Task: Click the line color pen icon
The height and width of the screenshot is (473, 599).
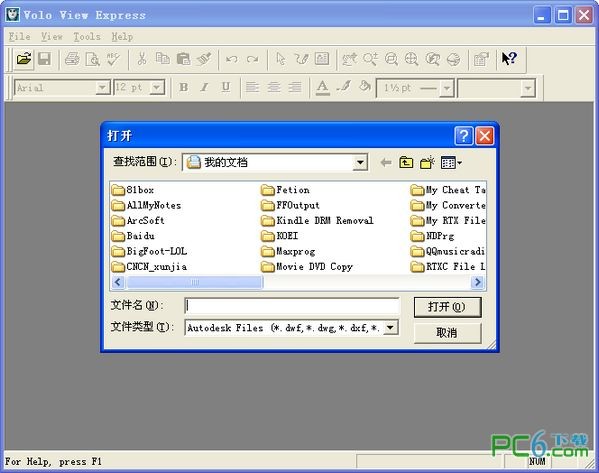Action: (x=343, y=87)
